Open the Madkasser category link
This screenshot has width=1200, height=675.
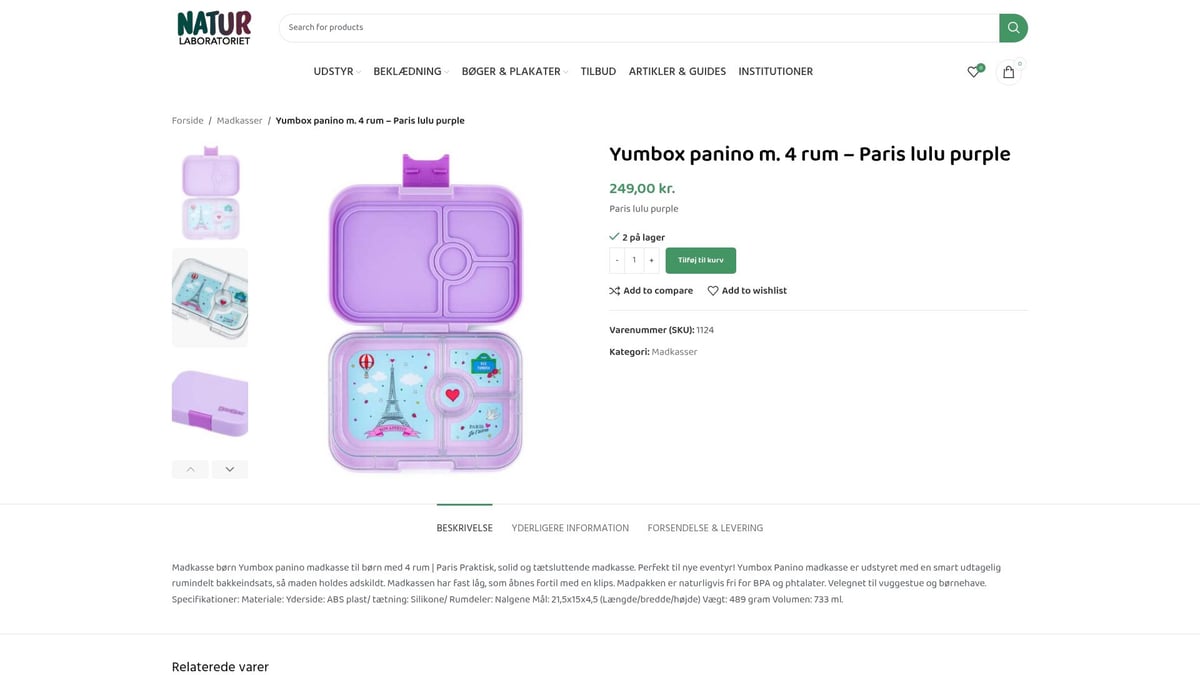click(674, 351)
